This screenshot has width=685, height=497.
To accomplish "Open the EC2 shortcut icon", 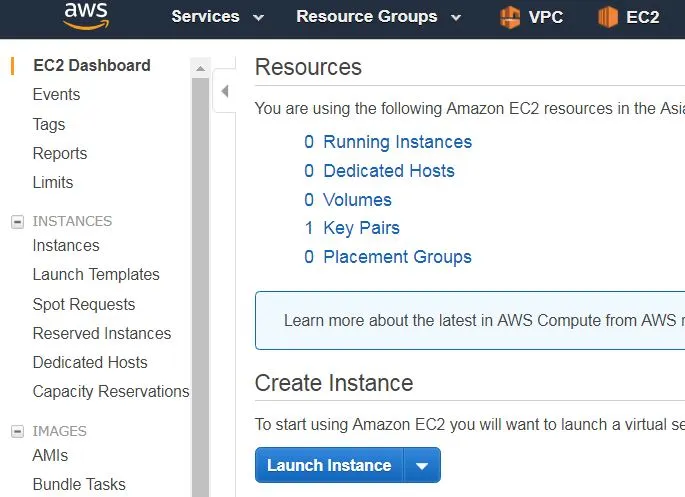I will pos(608,17).
